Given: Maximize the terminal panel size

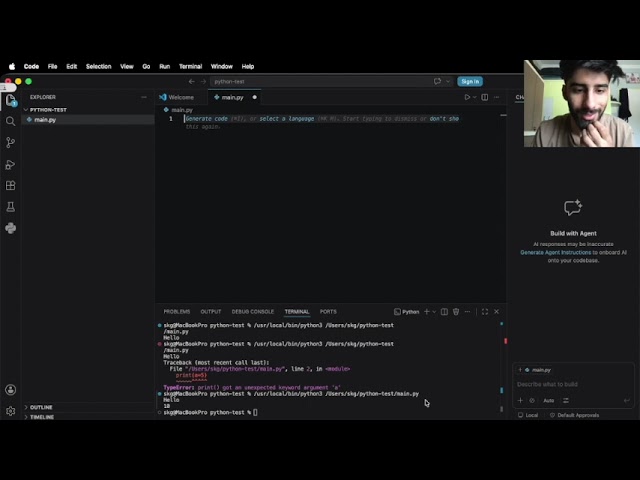Looking at the screenshot, I should point(485,311).
